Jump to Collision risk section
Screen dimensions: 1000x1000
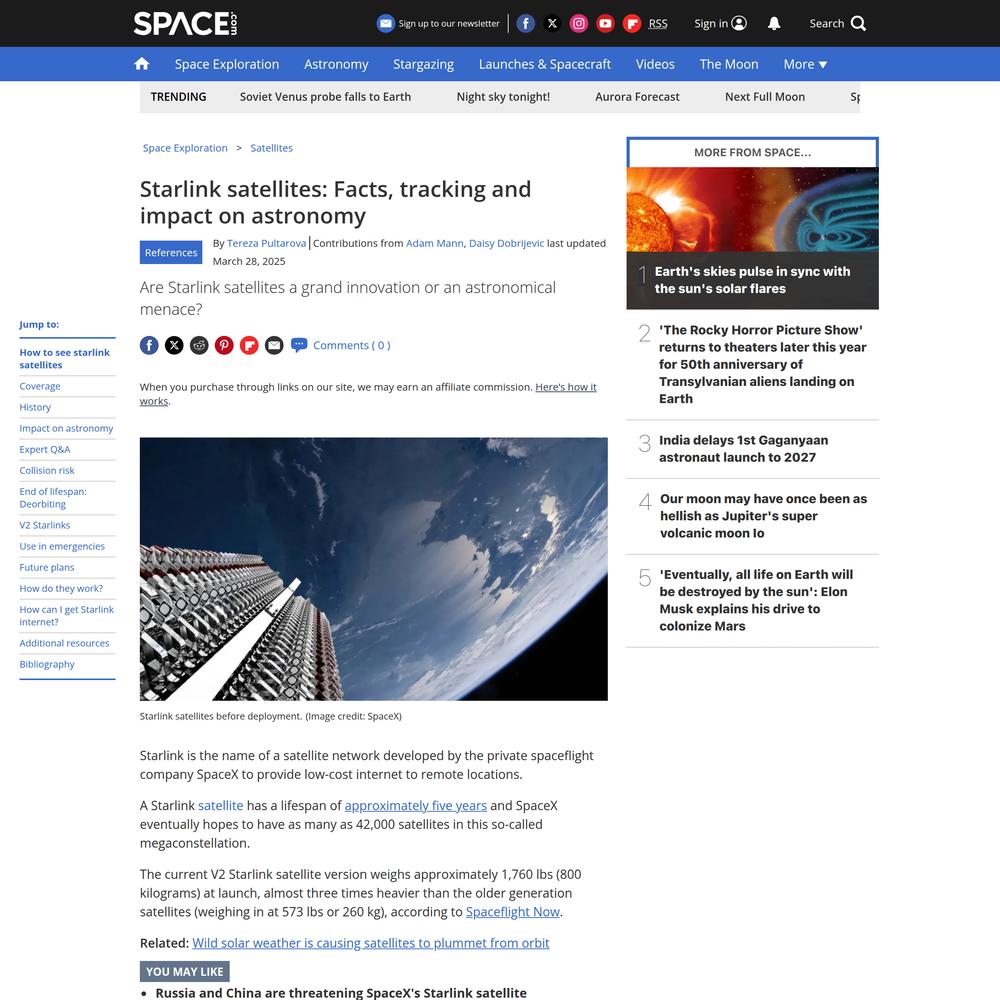47,470
